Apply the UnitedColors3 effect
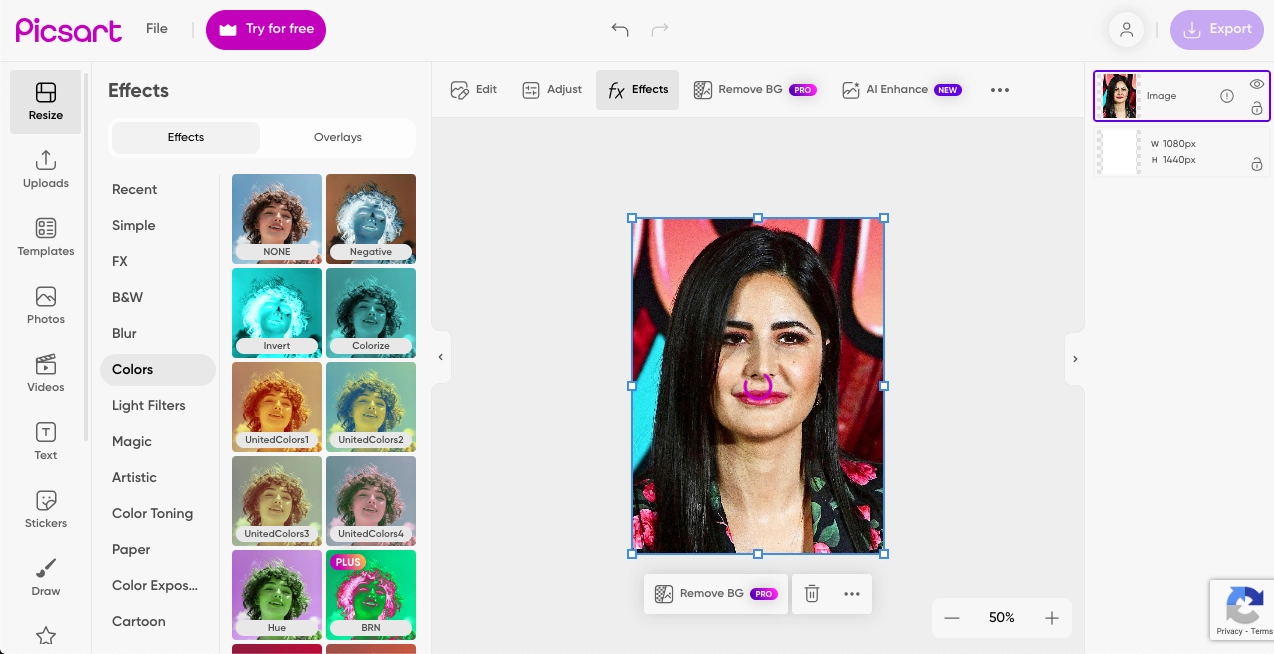 [277, 501]
